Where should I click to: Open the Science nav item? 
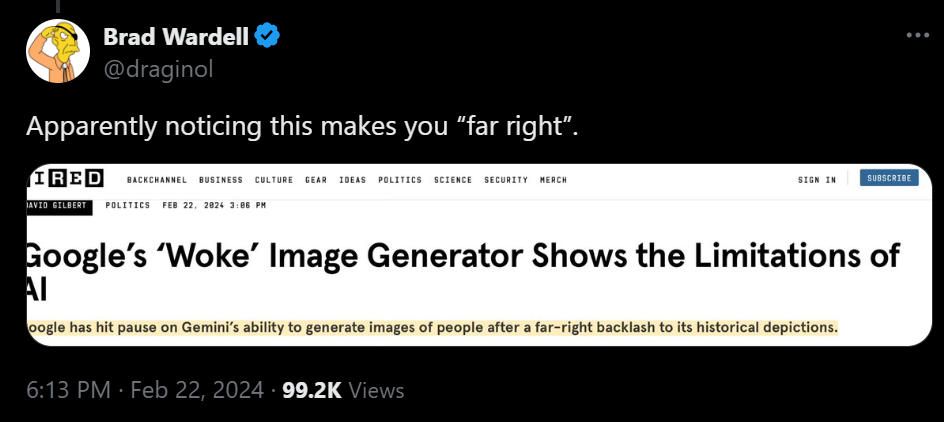[453, 180]
